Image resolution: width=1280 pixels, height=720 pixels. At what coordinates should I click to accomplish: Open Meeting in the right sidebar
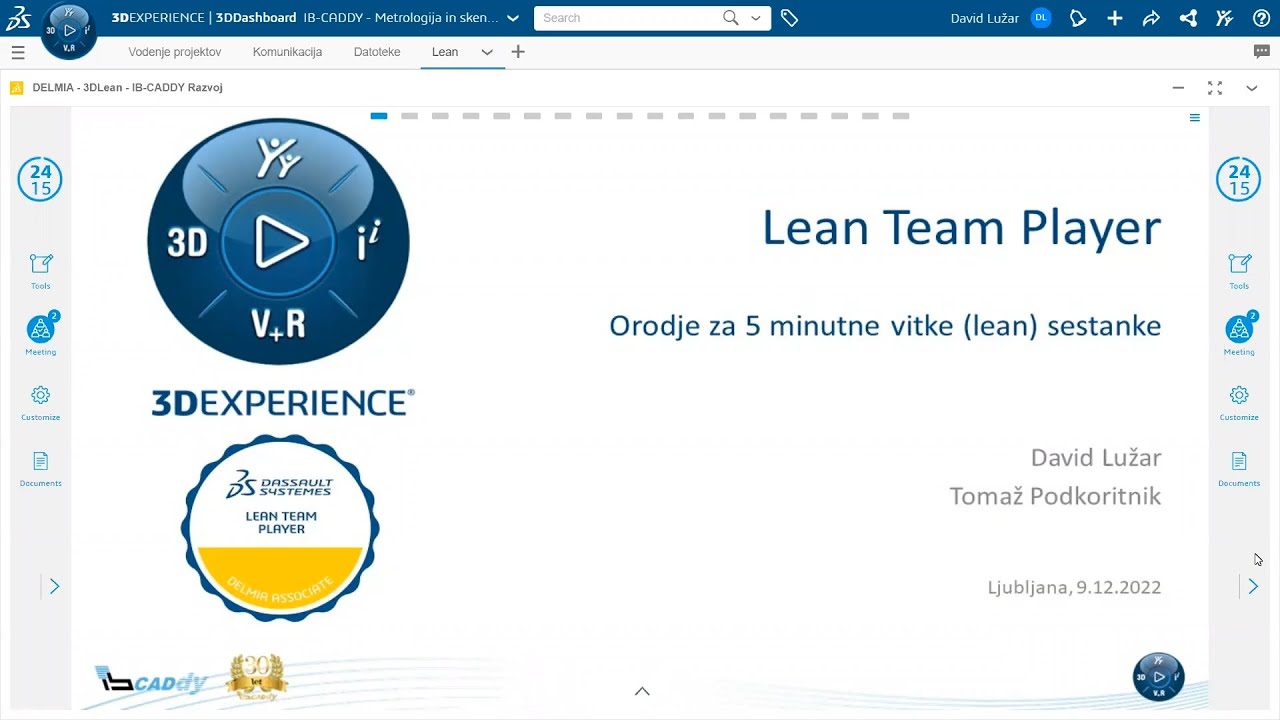(x=1239, y=335)
